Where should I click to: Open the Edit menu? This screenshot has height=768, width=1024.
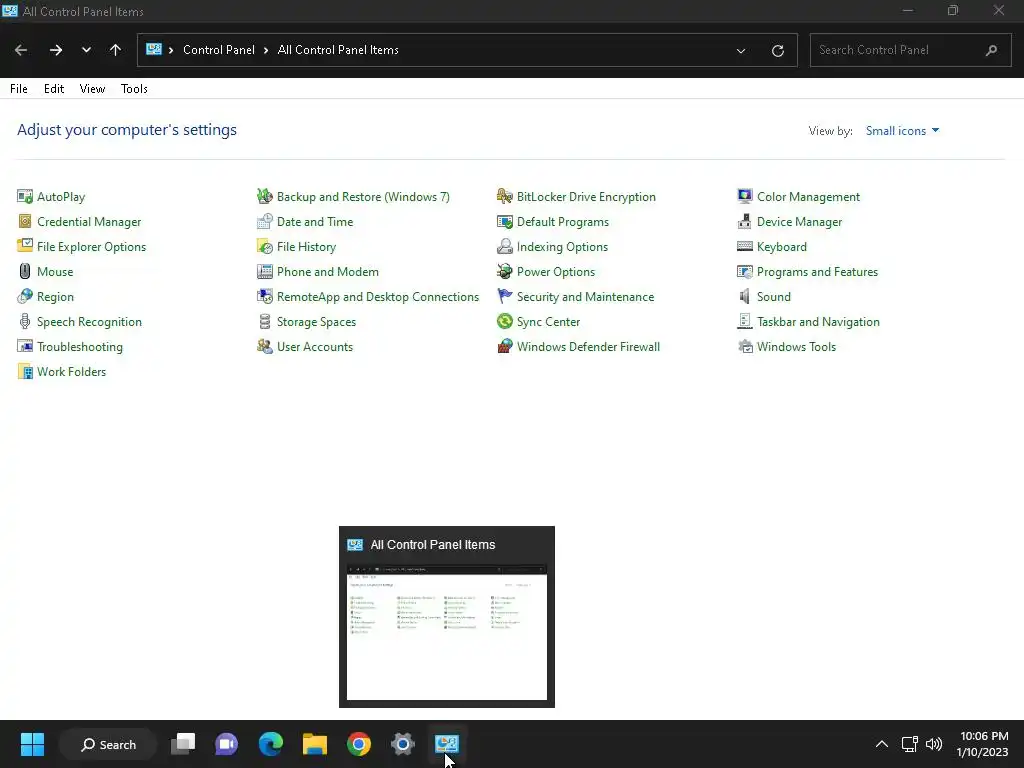(54, 89)
